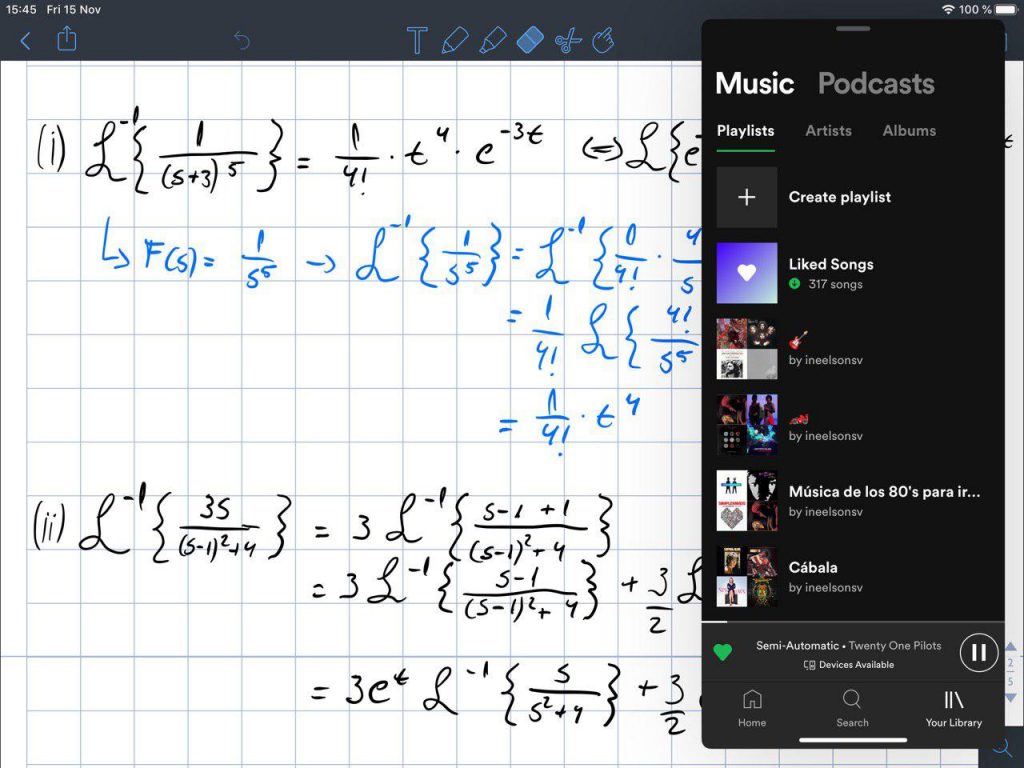This screenshot has height=768, width=1024.
Task: Open Spotify Search tab
Action: click(852, 707)
